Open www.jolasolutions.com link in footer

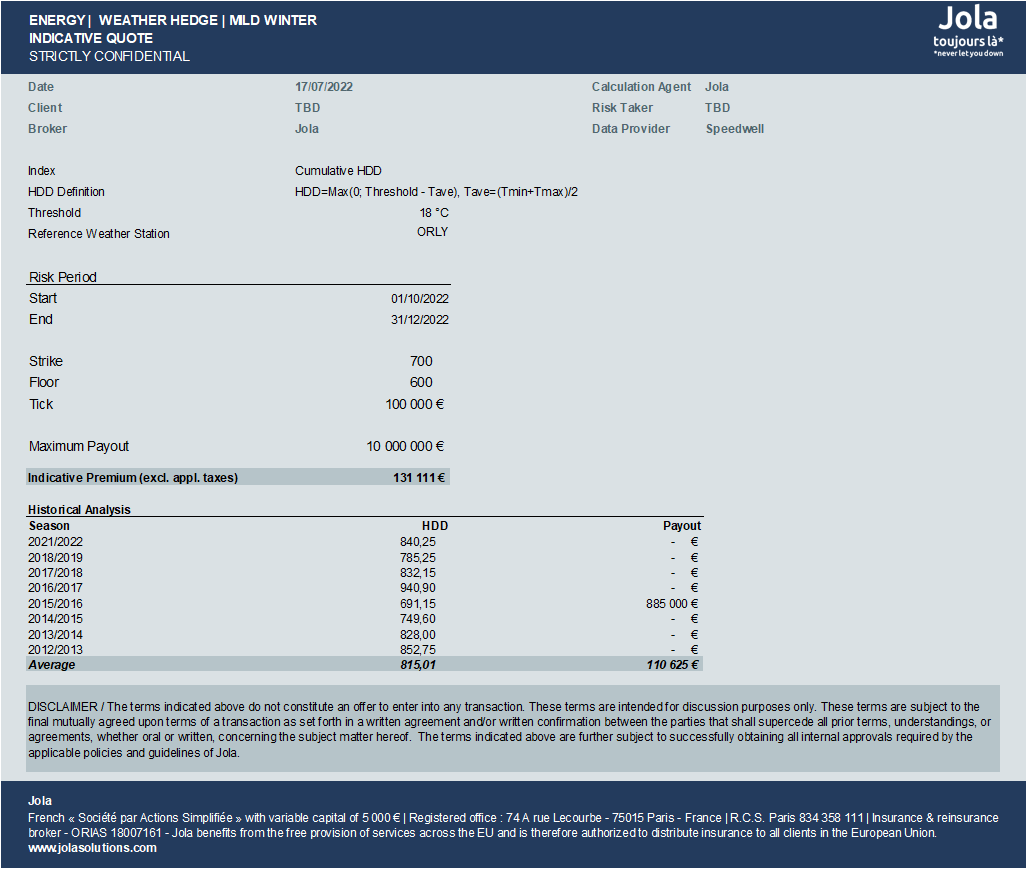point(92,848)
